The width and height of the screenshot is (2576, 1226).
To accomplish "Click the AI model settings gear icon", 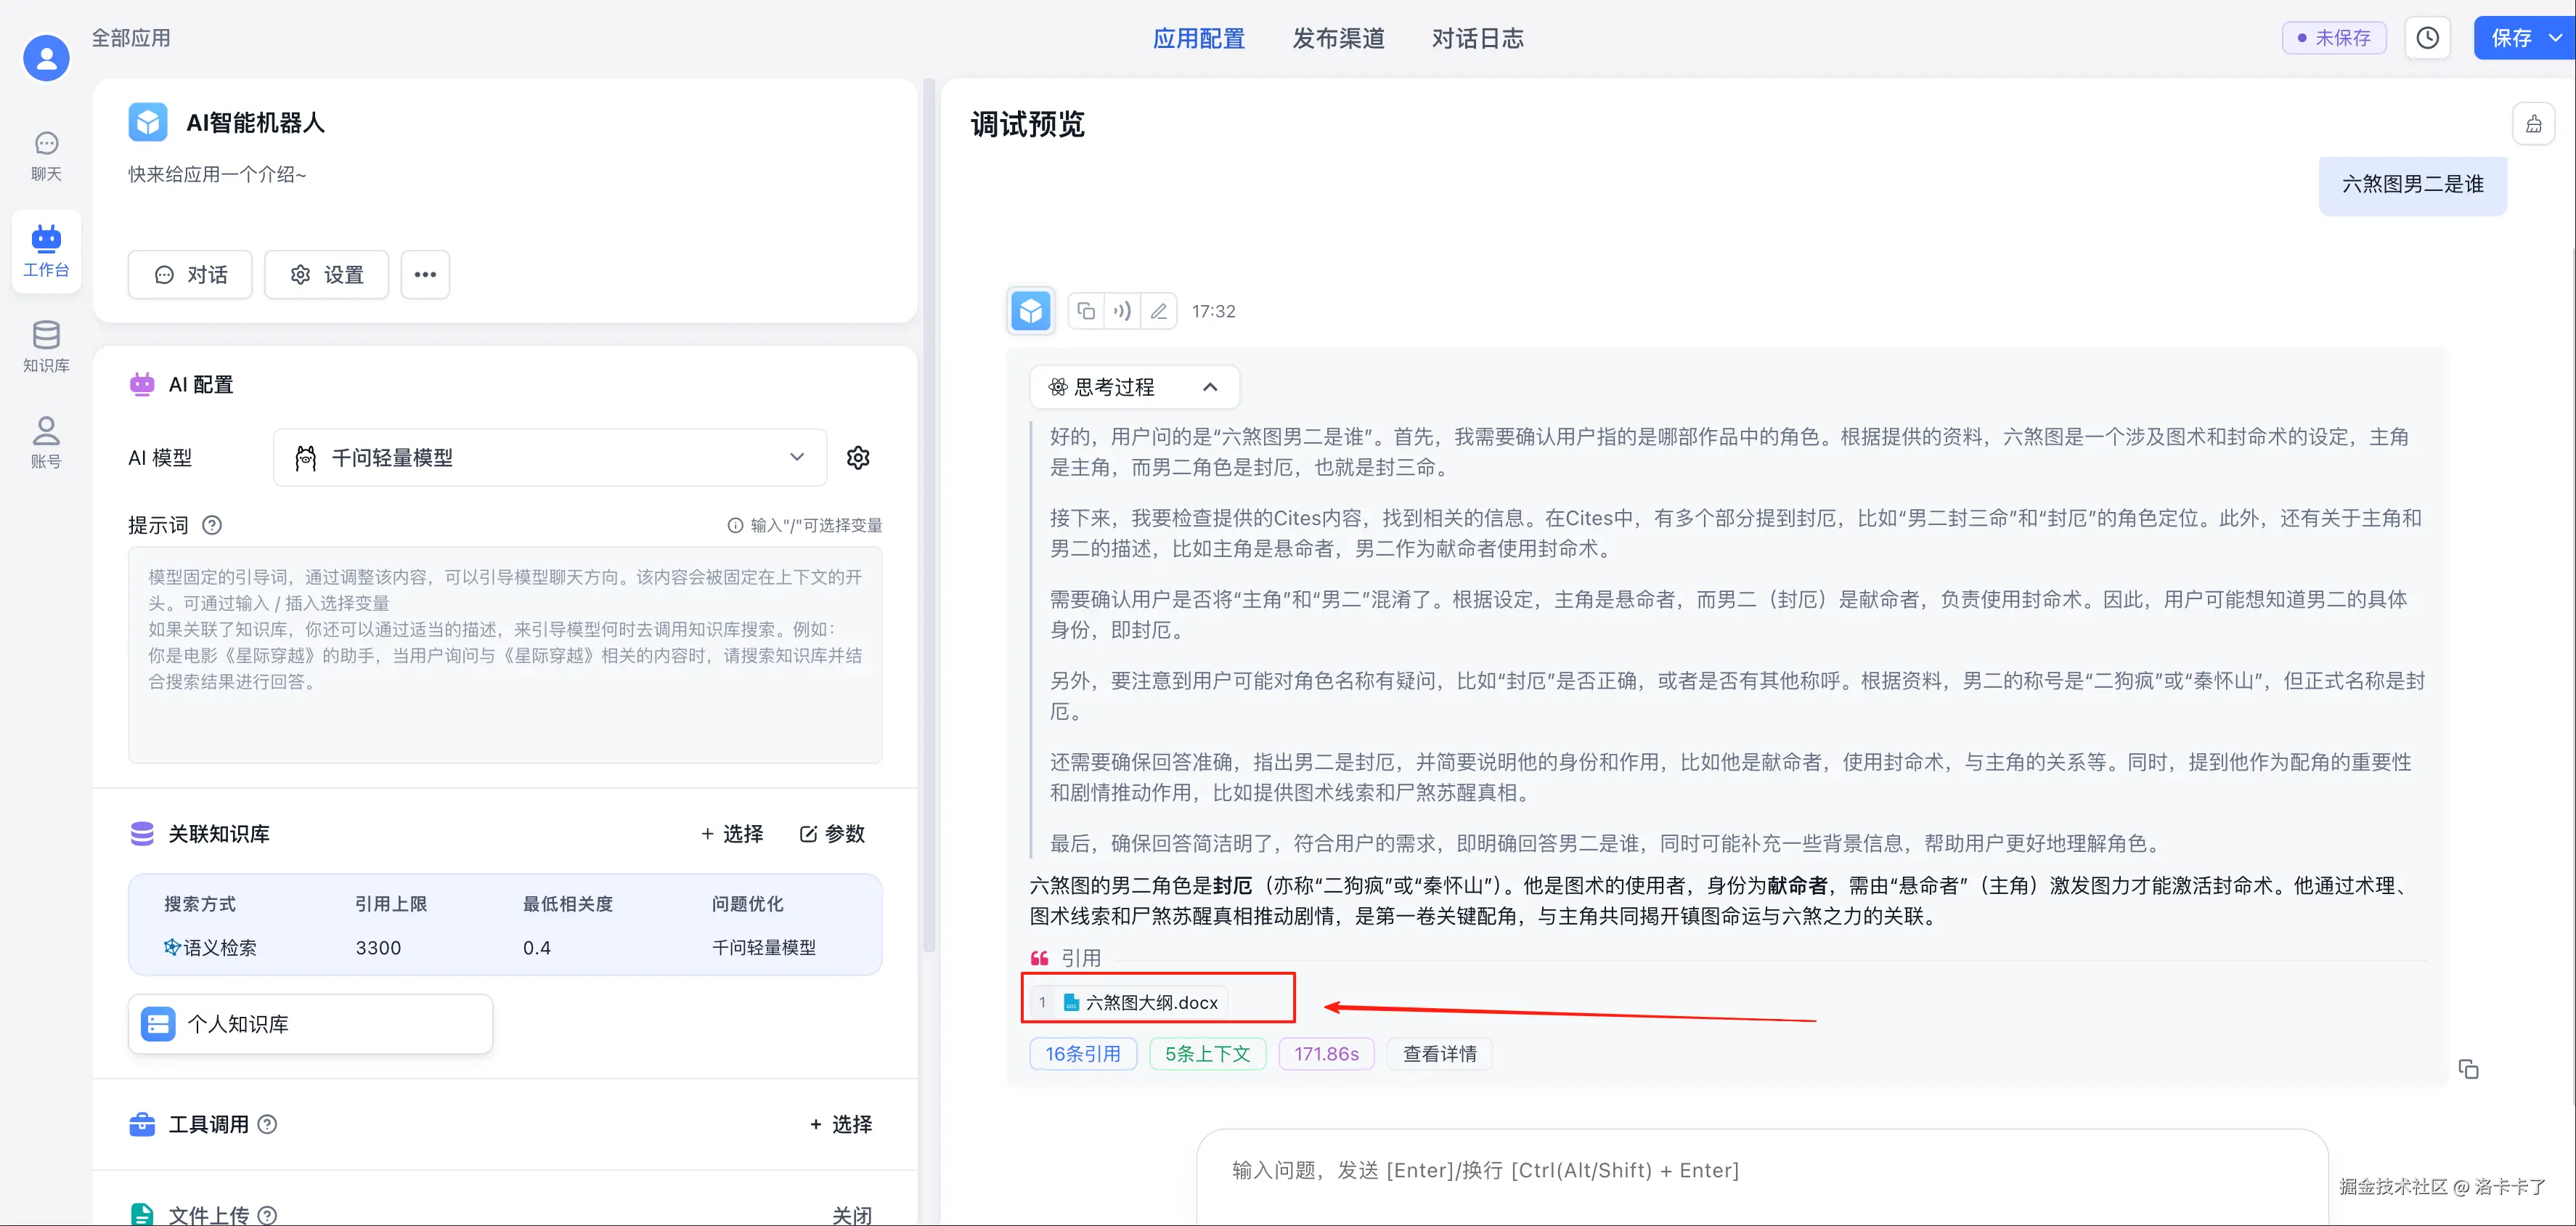I will coord(858,458).
